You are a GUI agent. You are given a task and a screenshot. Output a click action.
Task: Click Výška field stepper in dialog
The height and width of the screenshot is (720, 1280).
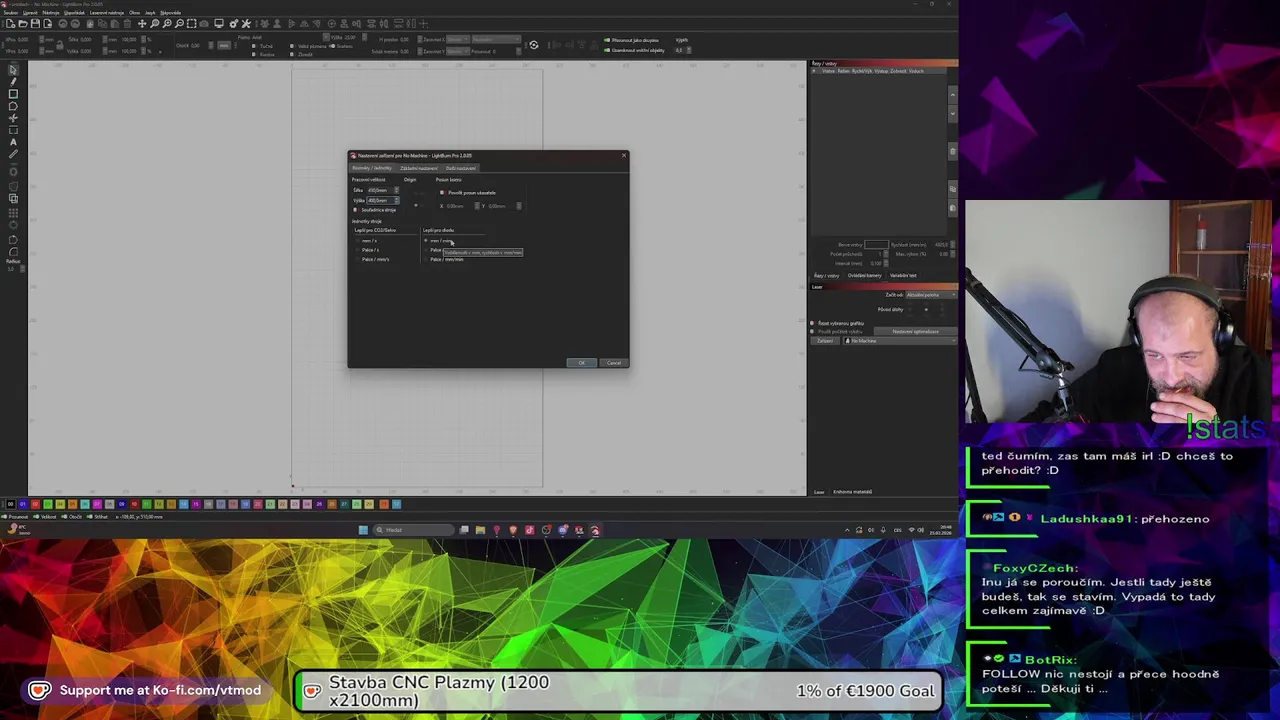397,201
